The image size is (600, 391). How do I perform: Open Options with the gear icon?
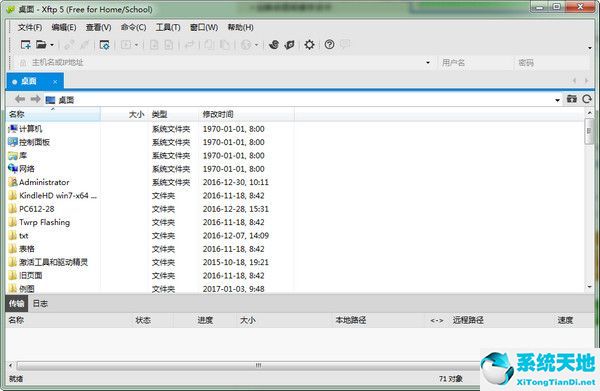pos(309,45)
